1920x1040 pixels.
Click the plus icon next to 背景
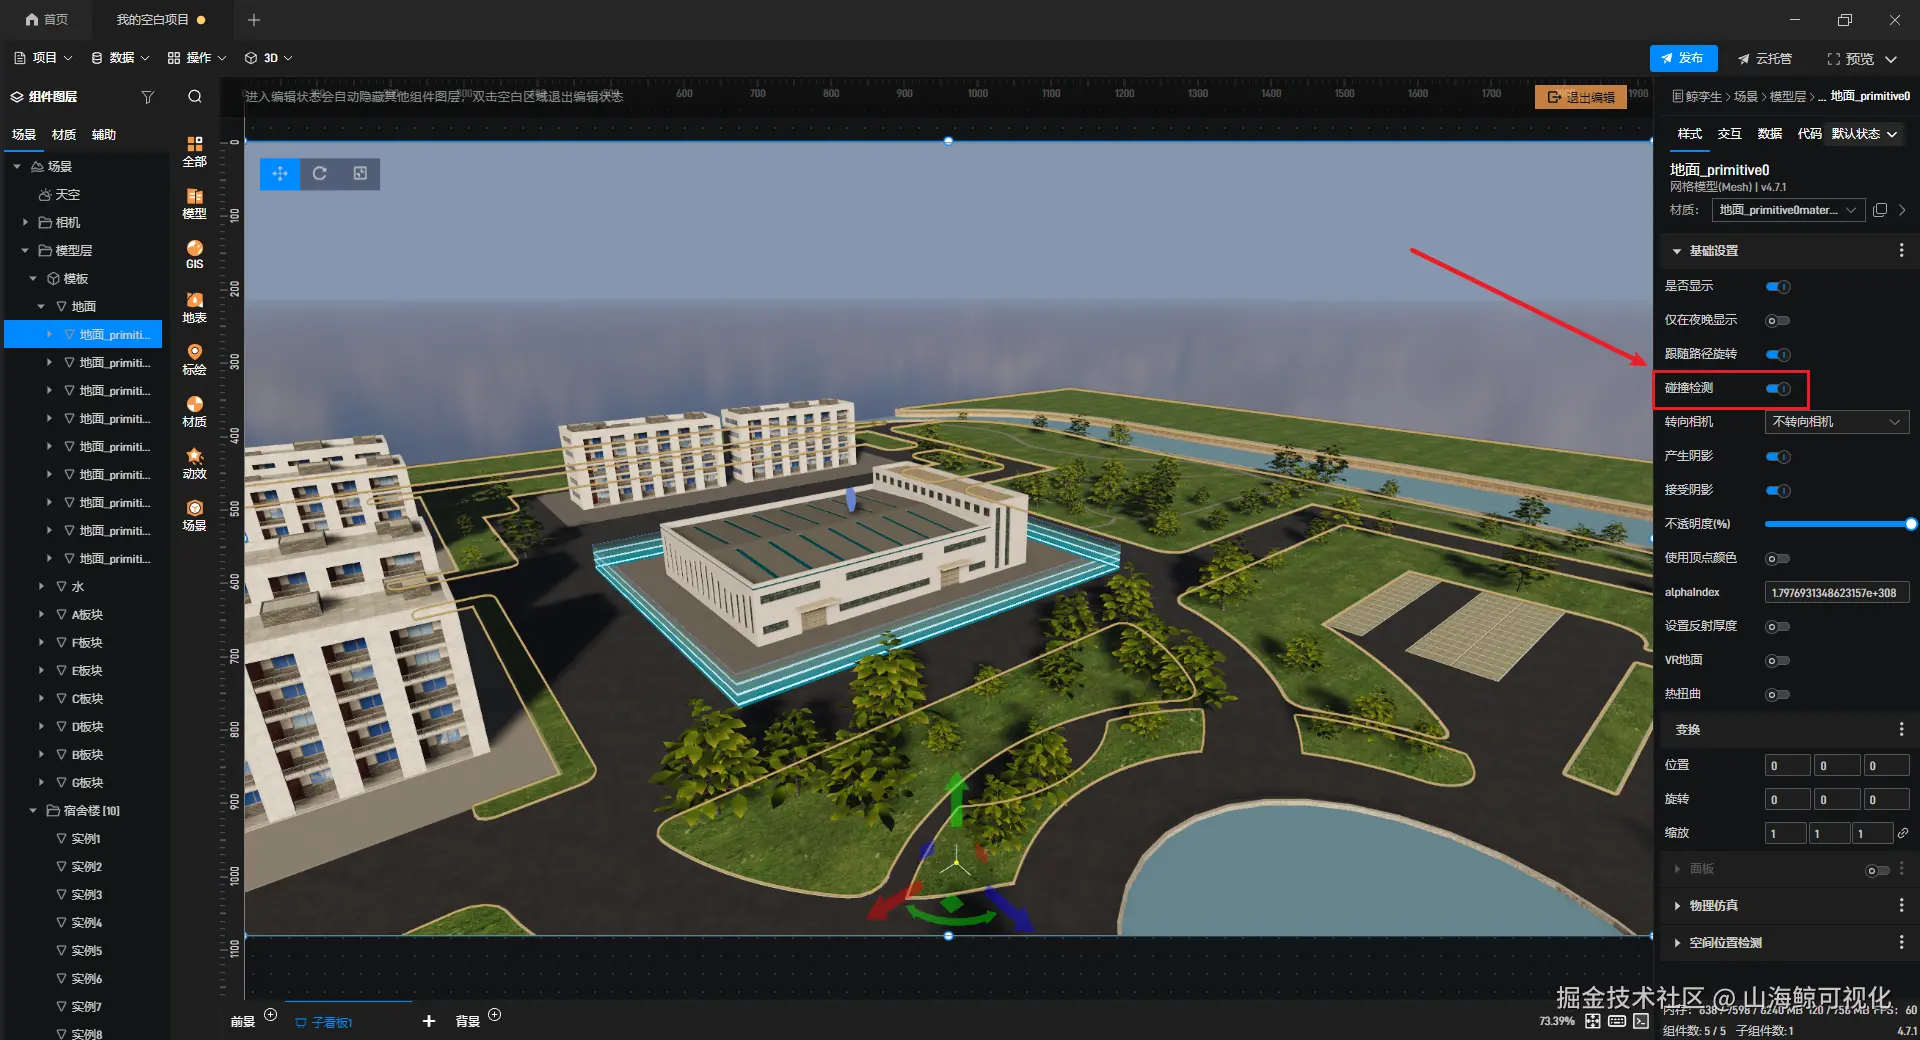coord(494,1015)
